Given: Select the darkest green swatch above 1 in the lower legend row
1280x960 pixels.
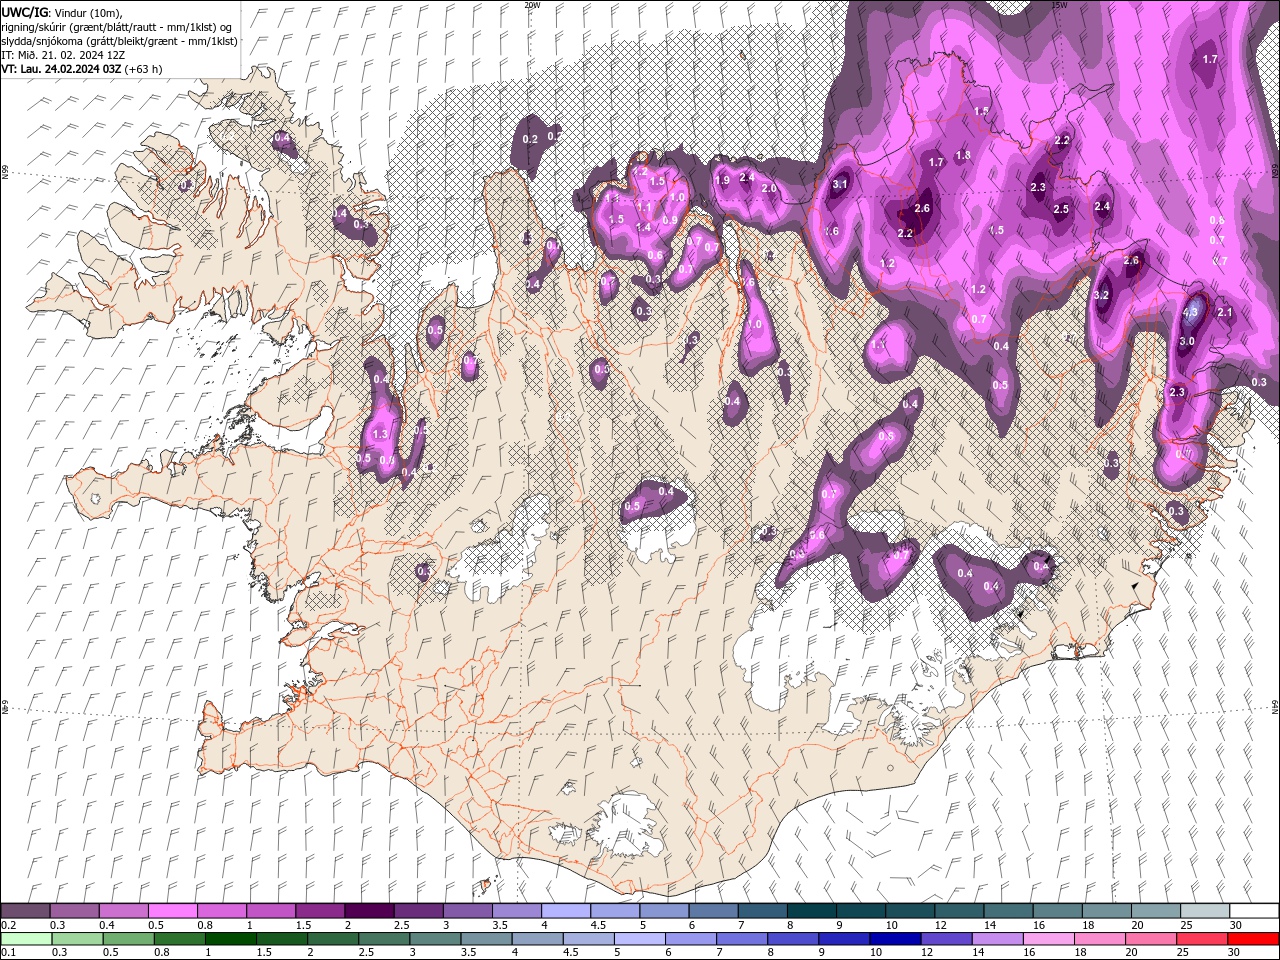Looking at the screenshot, I should click(x=230, y=939).
